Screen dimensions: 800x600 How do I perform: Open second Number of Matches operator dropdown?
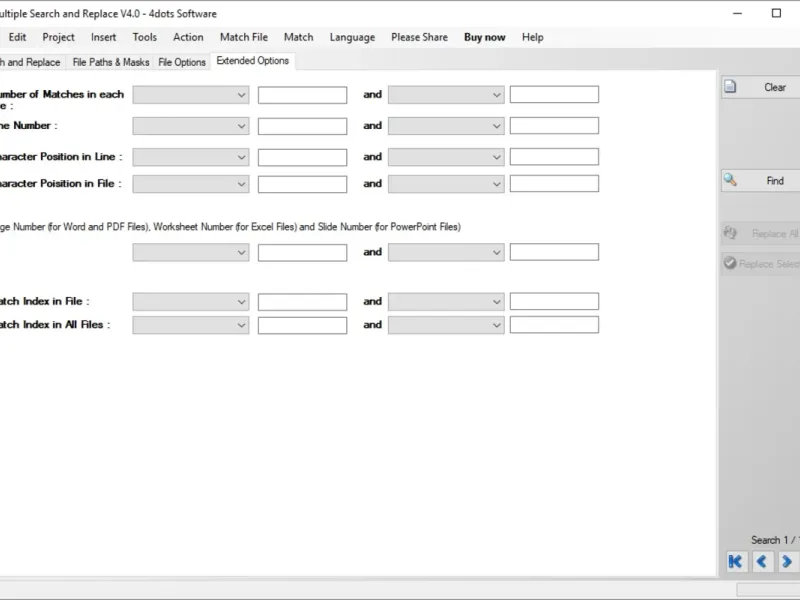pos(446,95)
